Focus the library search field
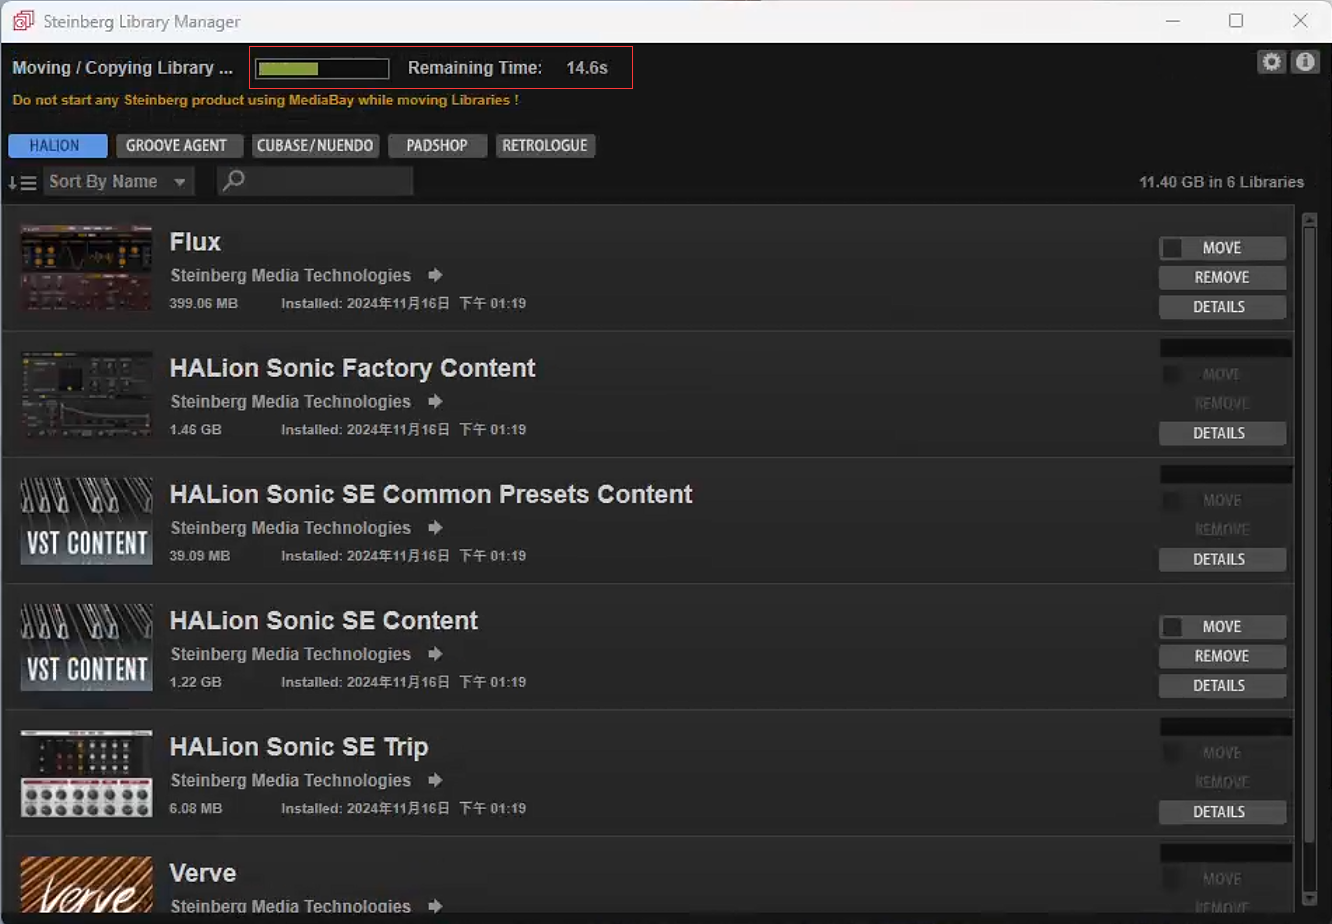The height and width of the screenshot is (924, 1332). (315, 181)
